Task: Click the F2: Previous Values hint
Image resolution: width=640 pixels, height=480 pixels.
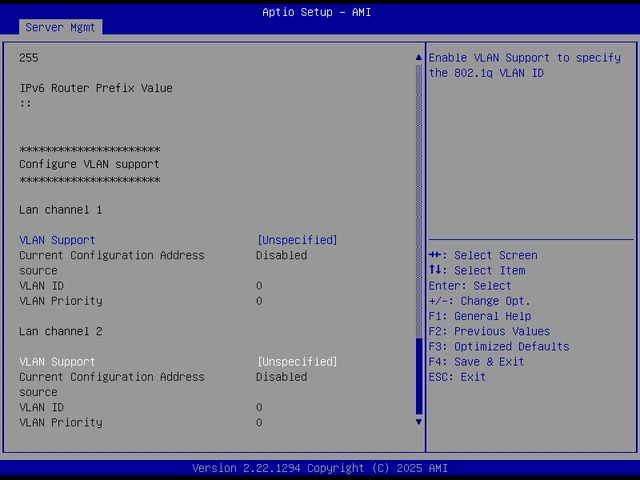Action: 489,331
